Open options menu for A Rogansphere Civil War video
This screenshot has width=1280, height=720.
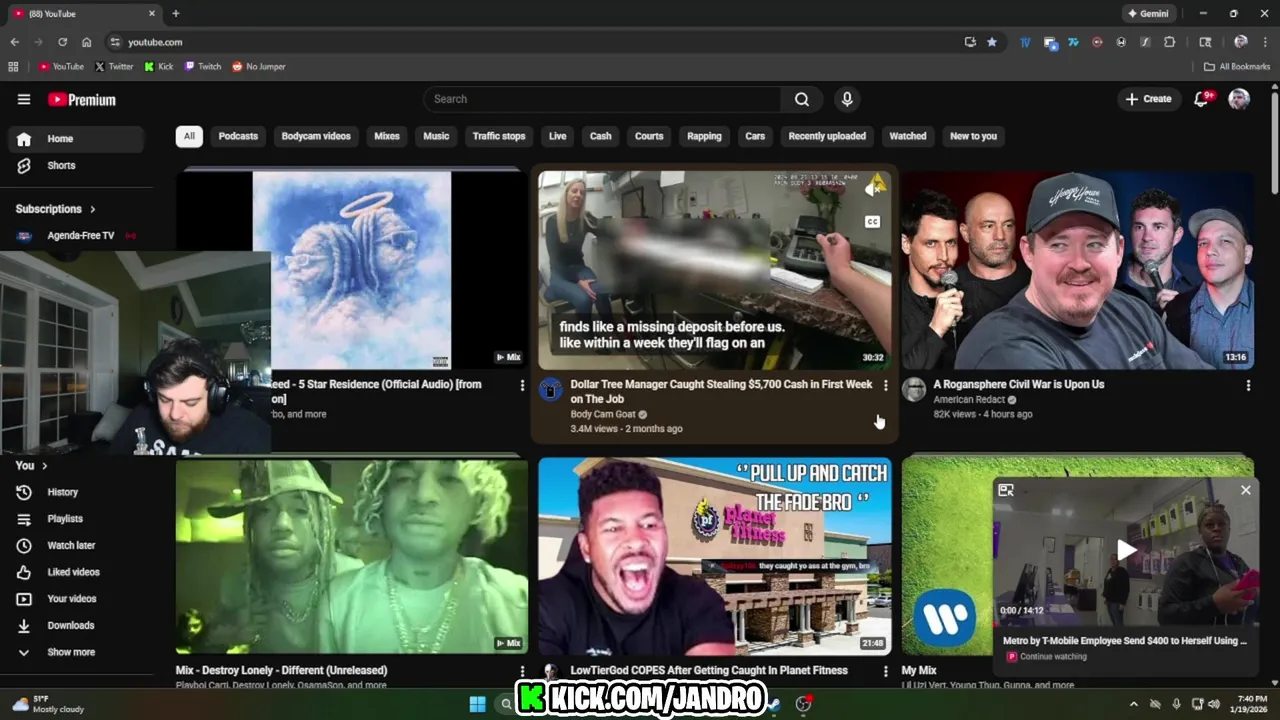[x=1248, y=385]
